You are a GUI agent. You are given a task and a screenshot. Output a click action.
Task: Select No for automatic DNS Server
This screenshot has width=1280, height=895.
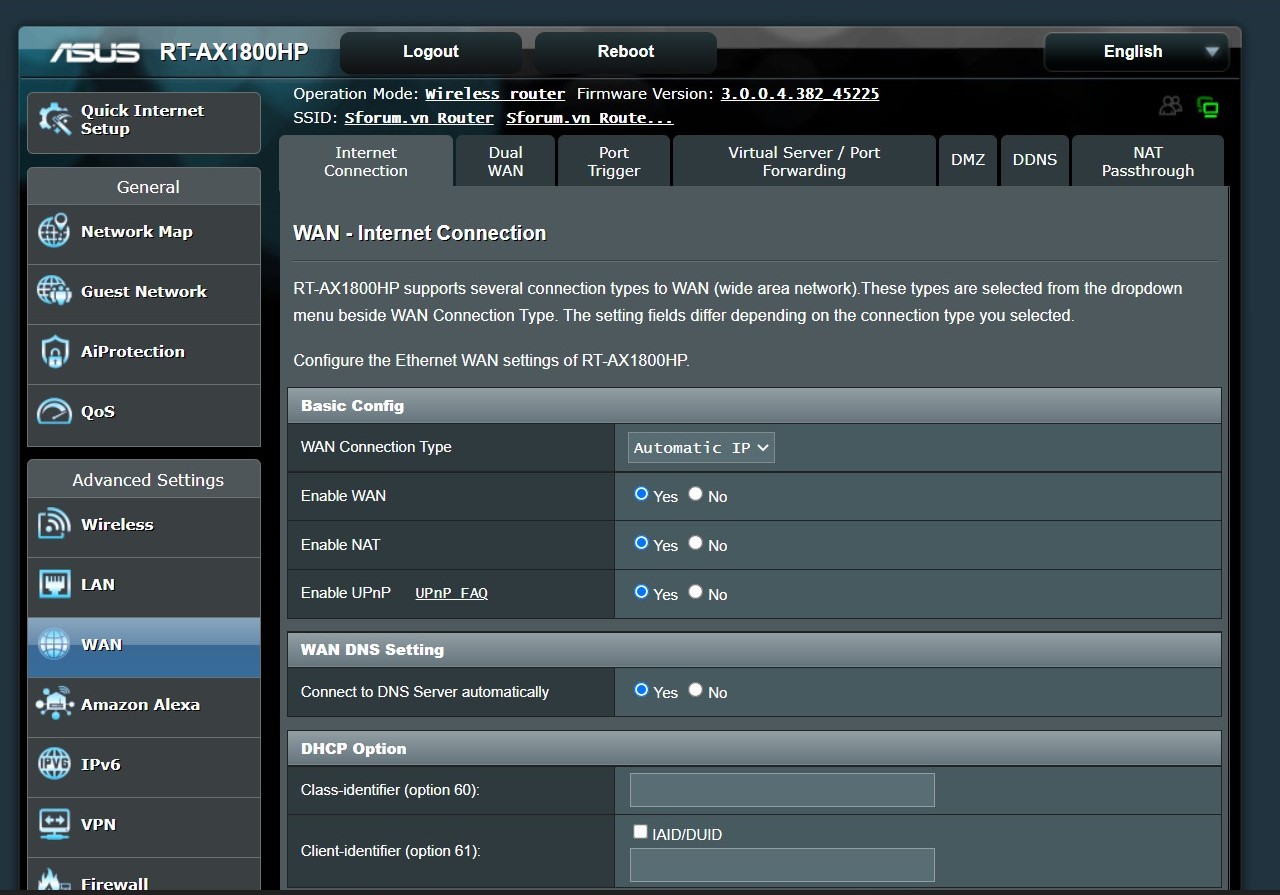[x=696, y=690]
